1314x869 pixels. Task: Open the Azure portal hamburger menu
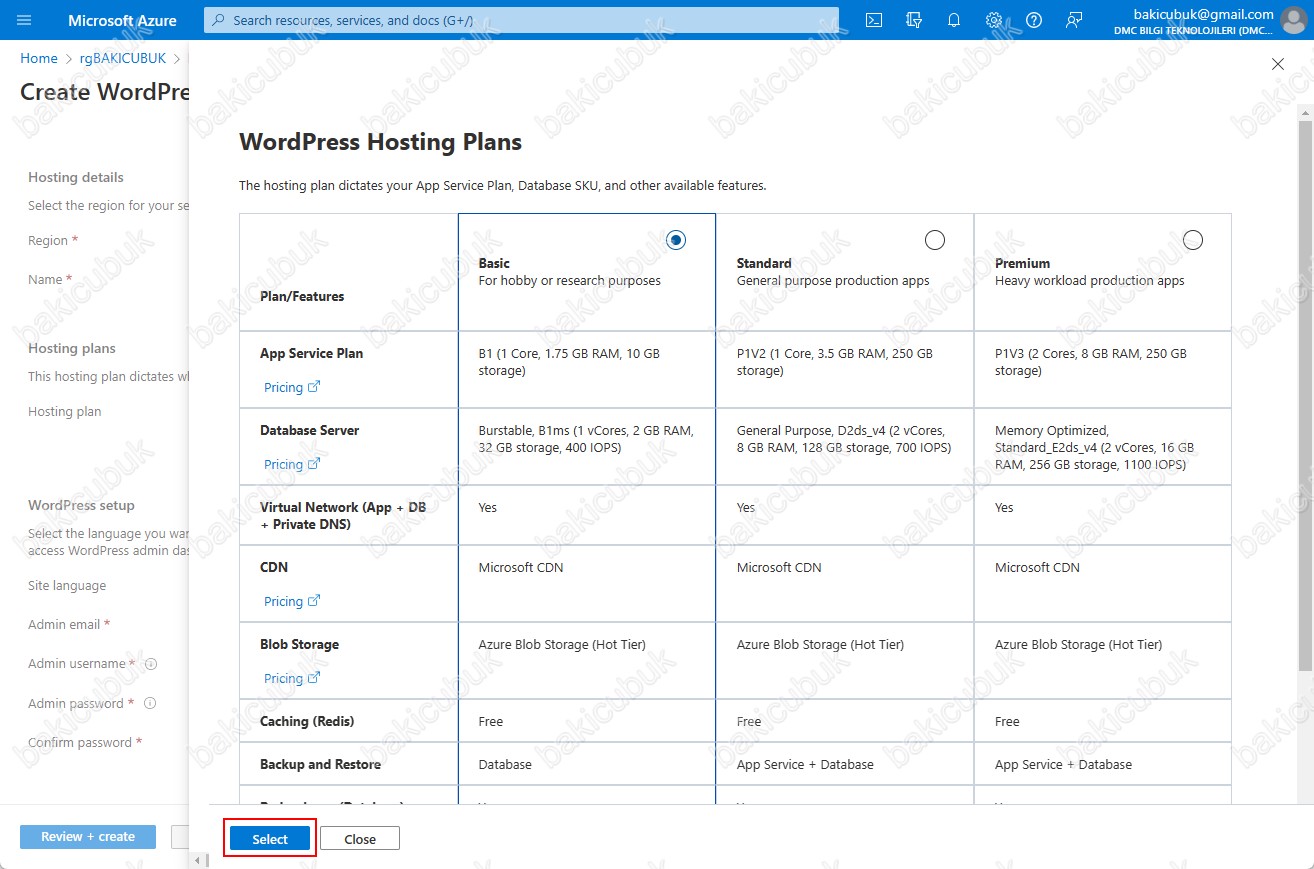click(x=25, y=20)
